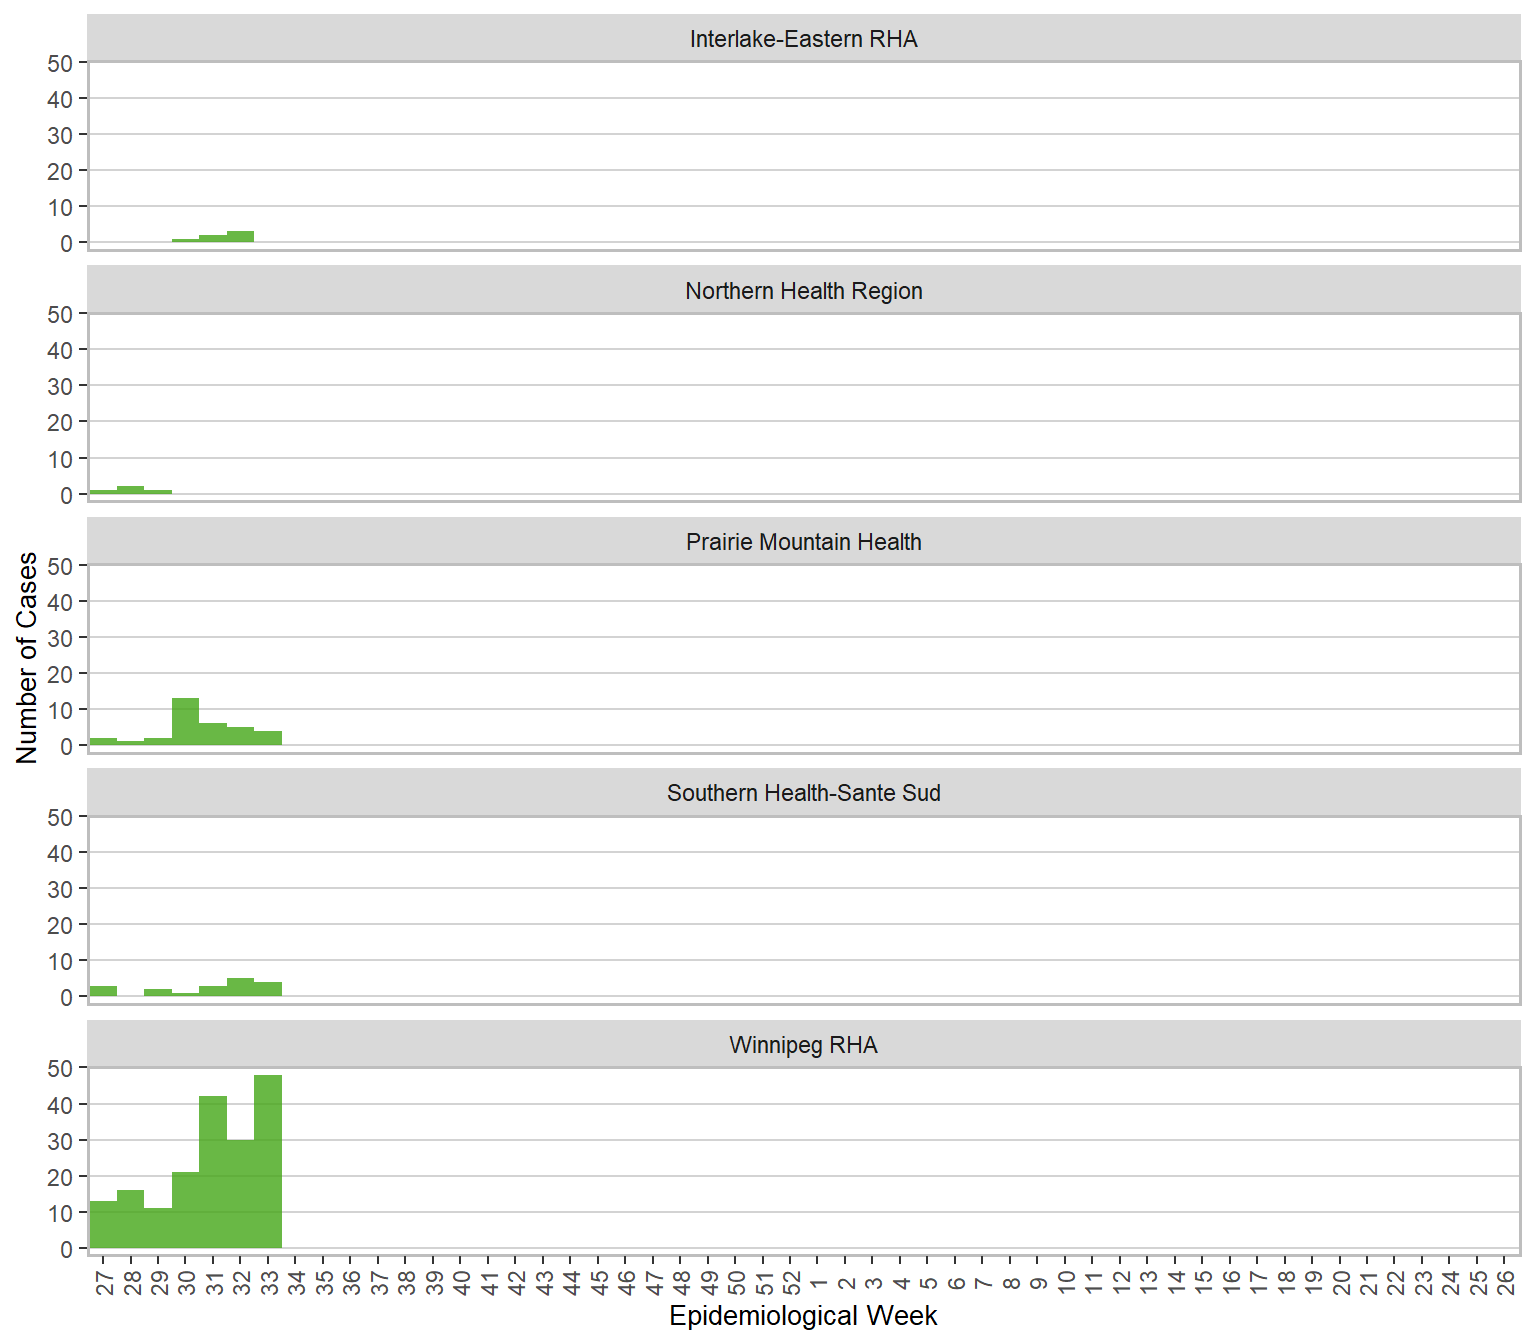Click the Number of Cases axis title
This screenshot has height=1344, width=1536.
[27, 657]
